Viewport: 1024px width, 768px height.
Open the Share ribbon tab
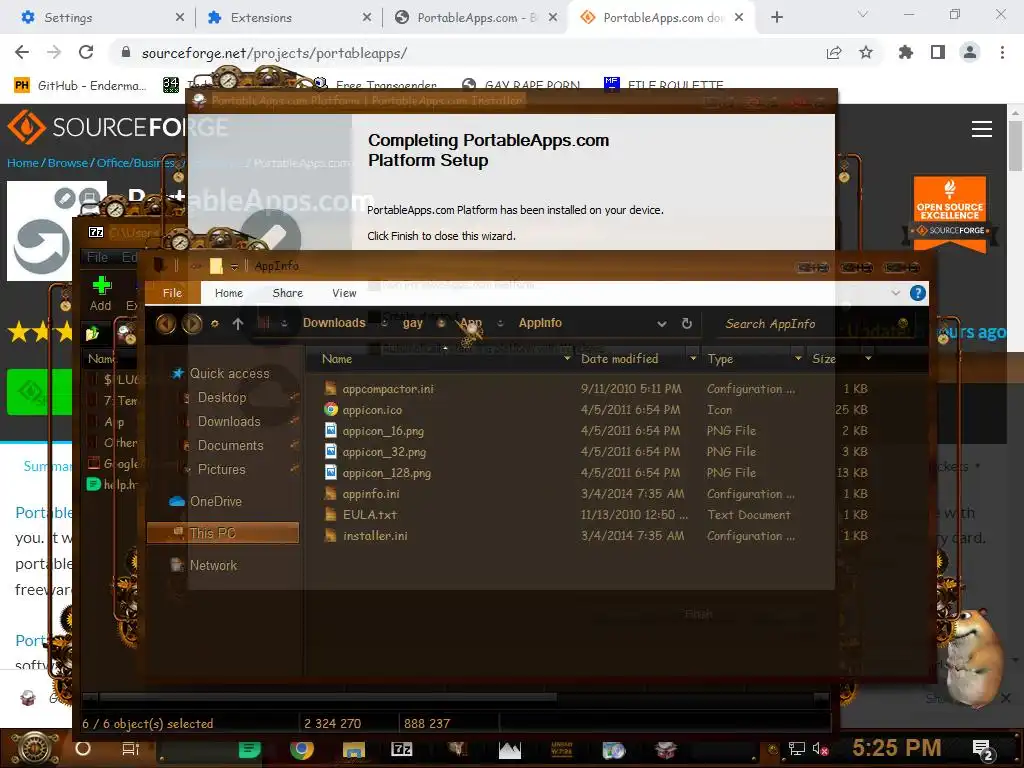pyautogui.click(x=287, y=293)
